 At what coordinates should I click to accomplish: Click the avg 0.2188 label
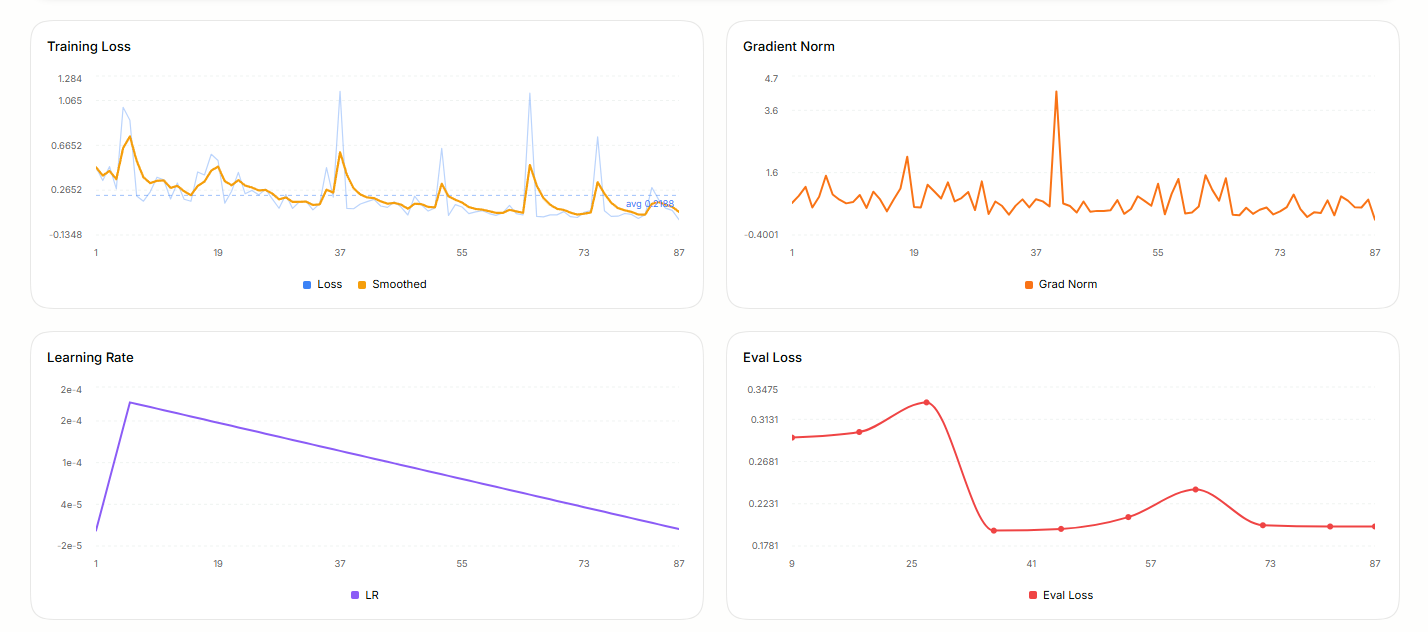[650, 204]
